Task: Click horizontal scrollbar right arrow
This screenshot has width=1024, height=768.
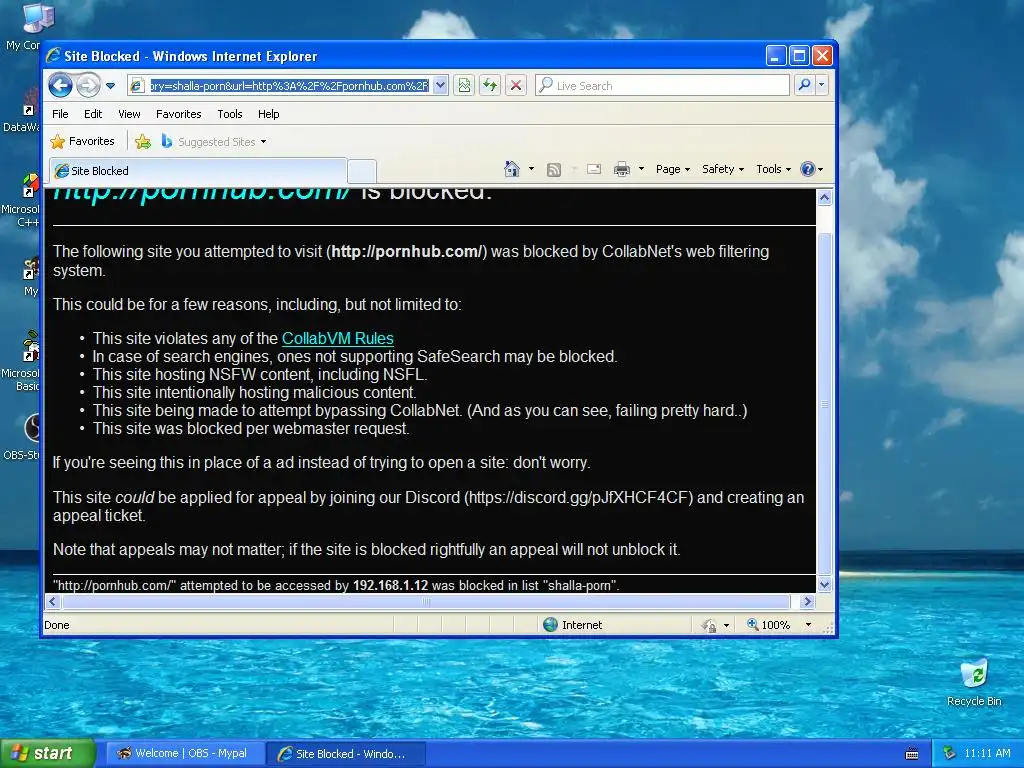Action: tap(807, 601)
